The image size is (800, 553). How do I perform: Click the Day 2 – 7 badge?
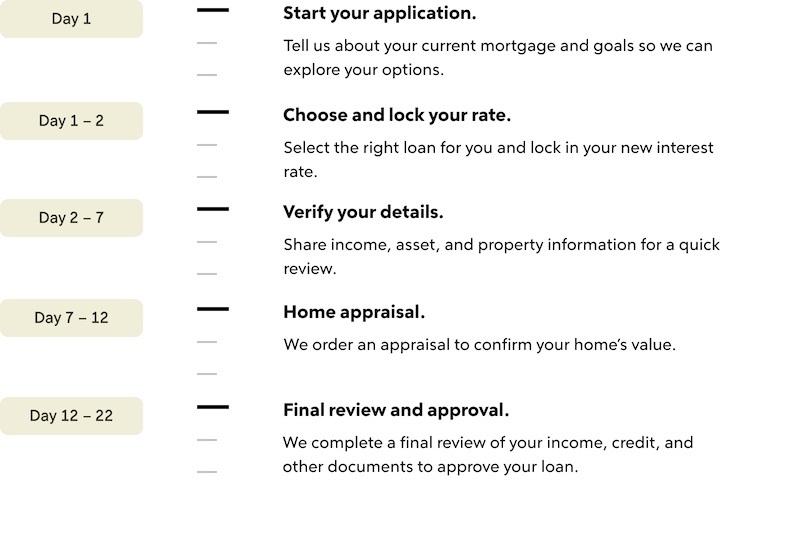pos(71,218)
